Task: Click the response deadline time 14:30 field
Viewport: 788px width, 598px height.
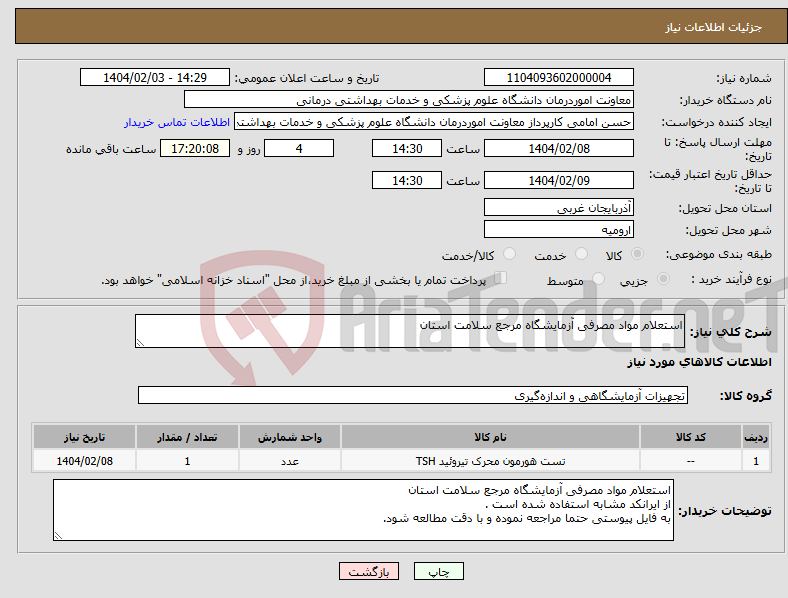Action: (x=407, y=148)
